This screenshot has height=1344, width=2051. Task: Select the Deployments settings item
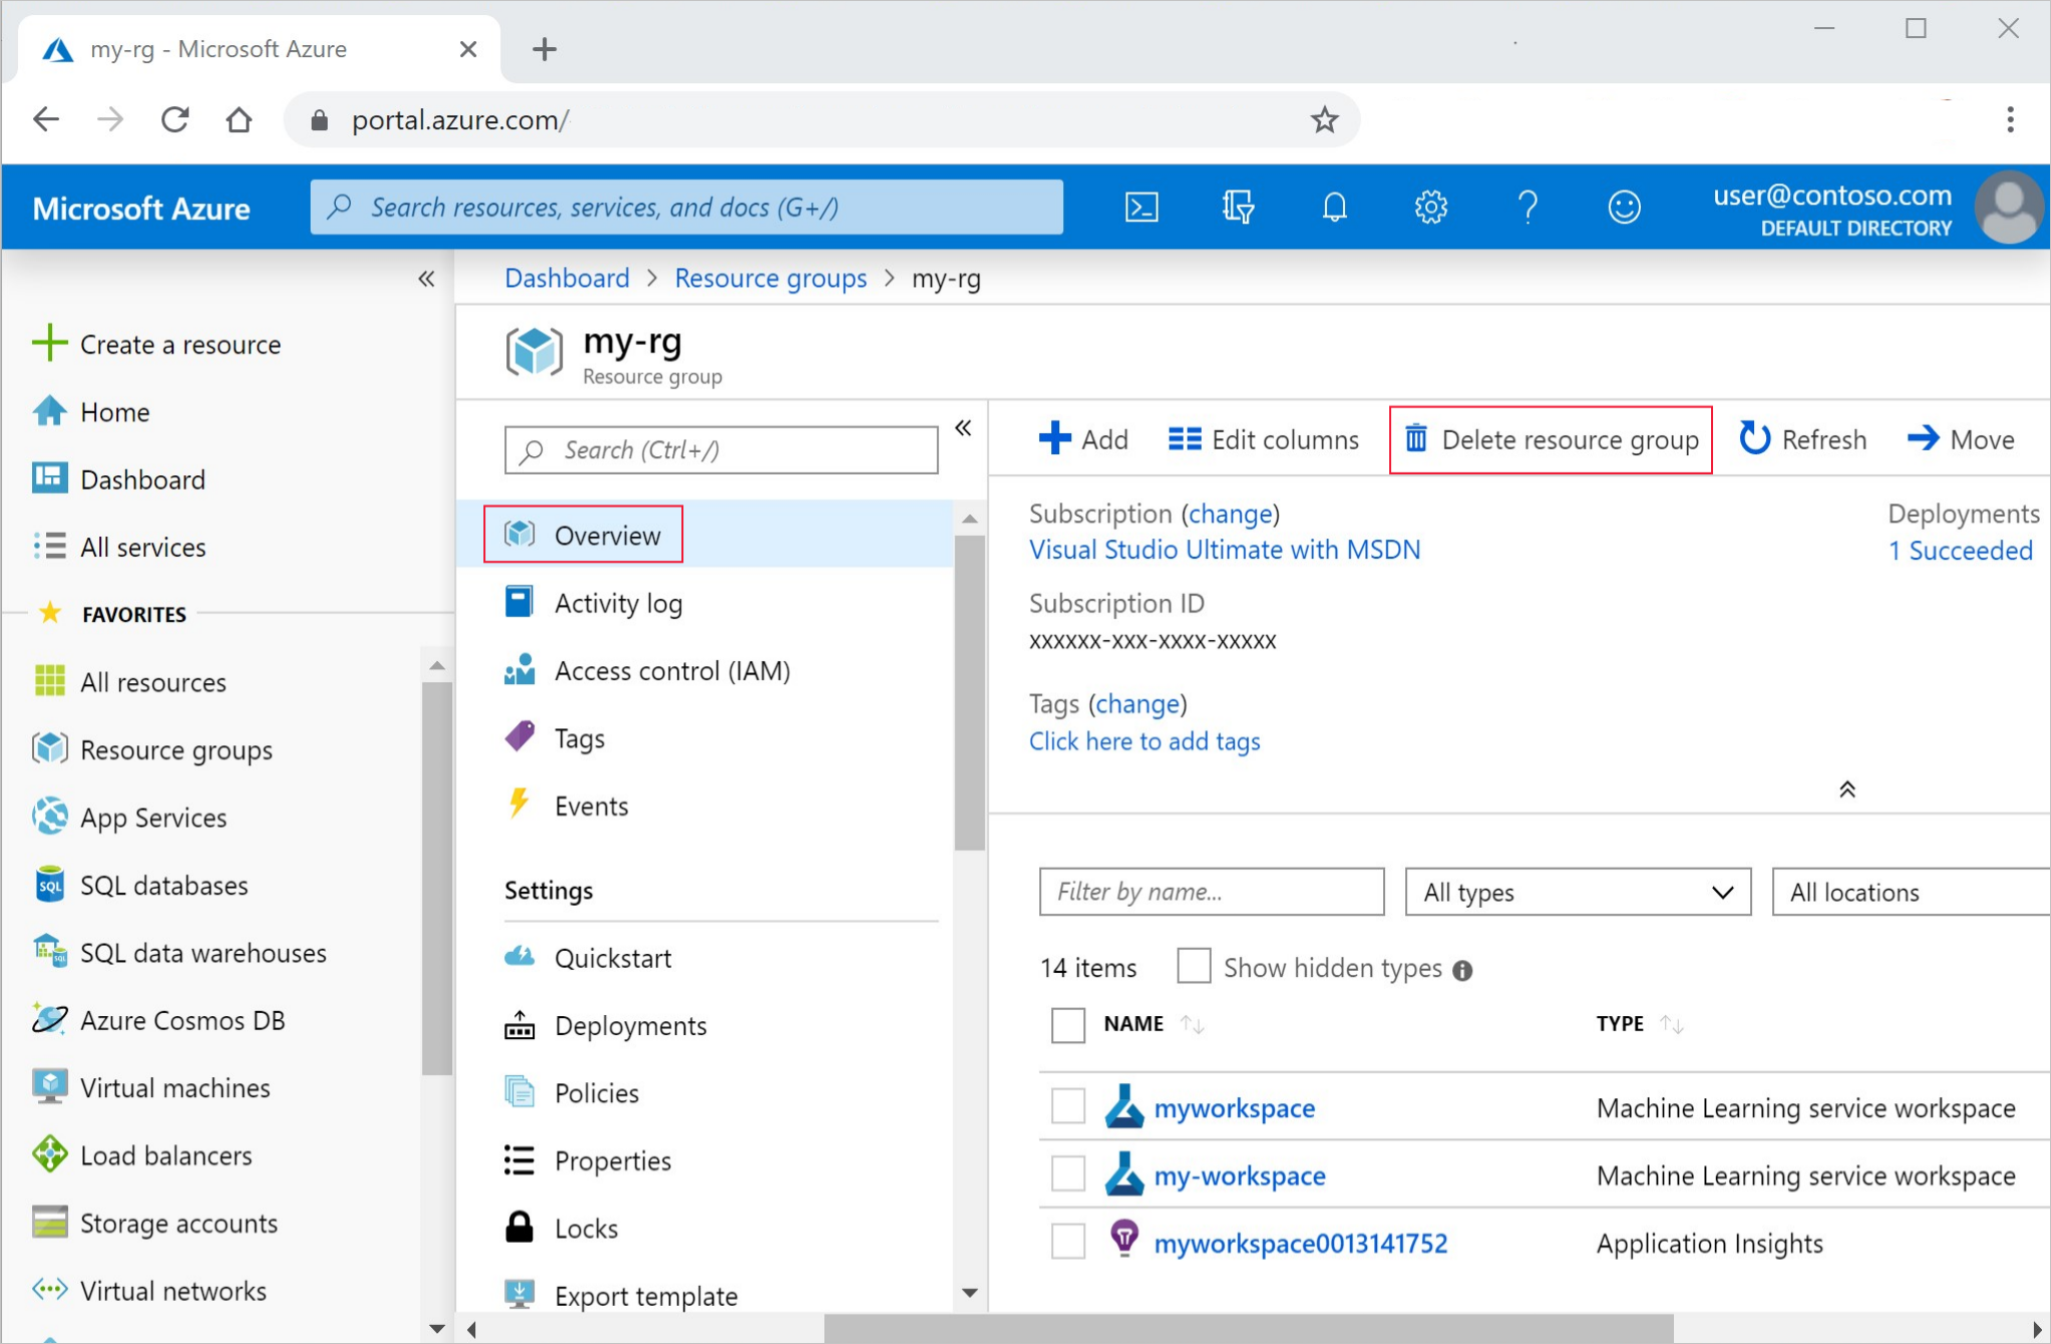point(633,1024)
